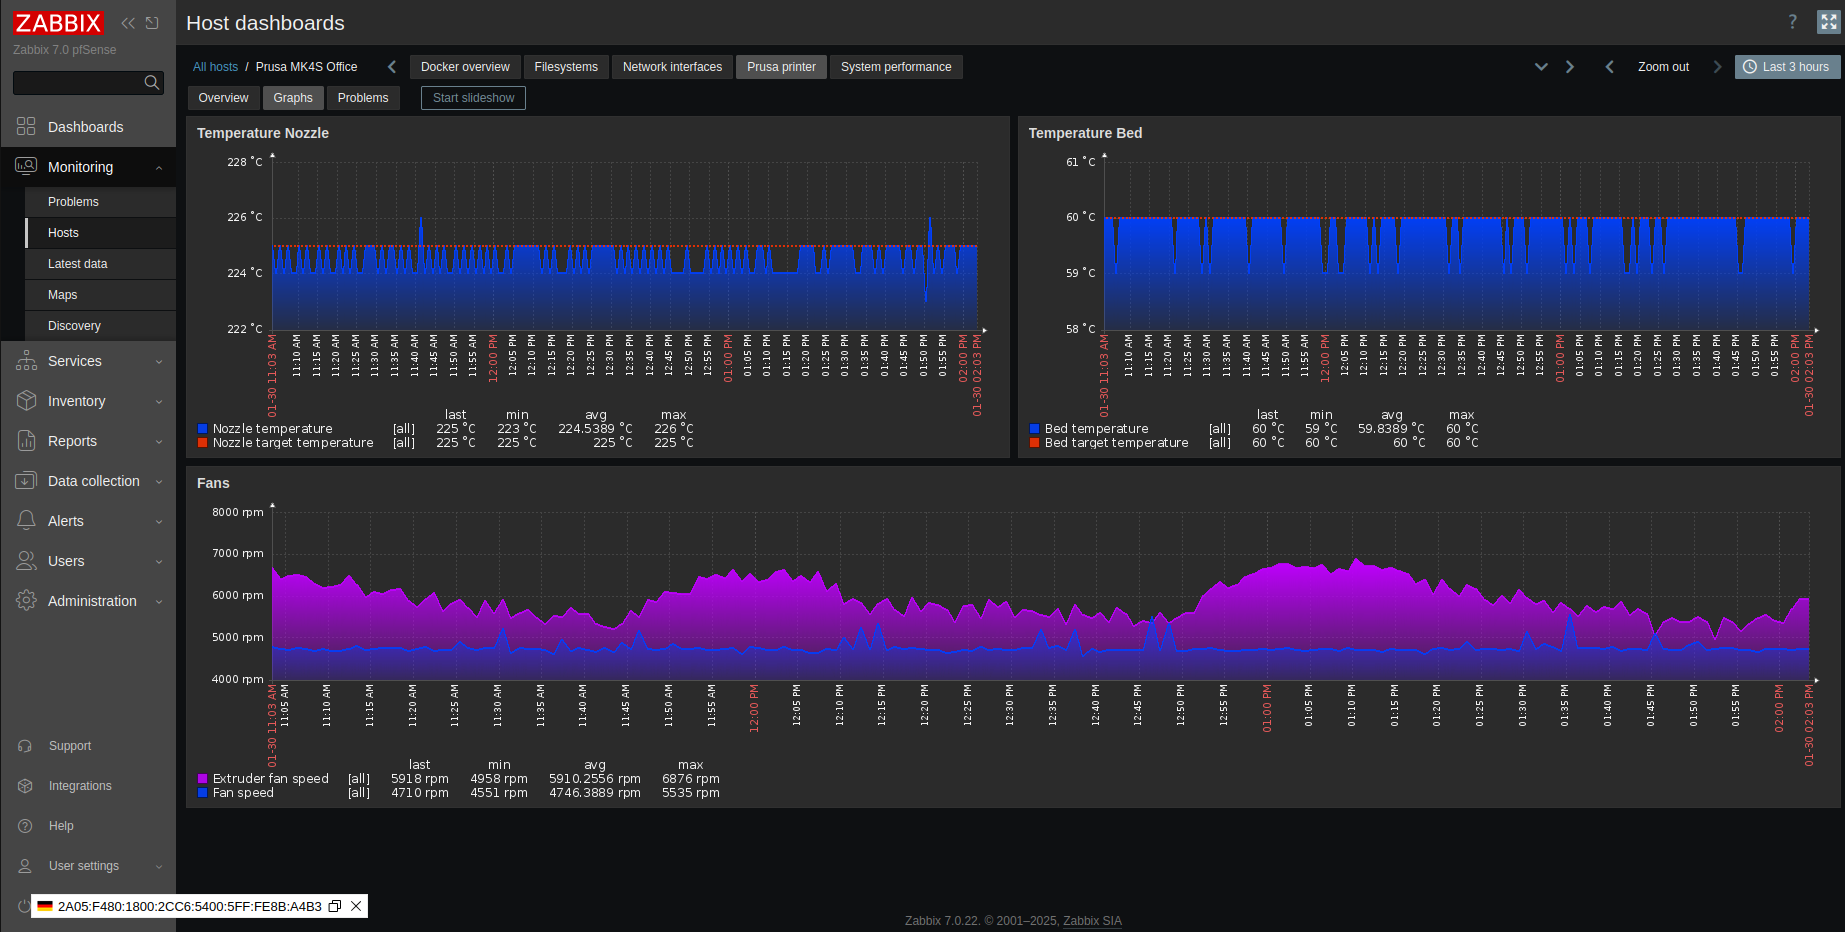The height and width of the screenshot is (932, 1845).
Task: Open the Docker overview tab
Action: coord(465,67)
